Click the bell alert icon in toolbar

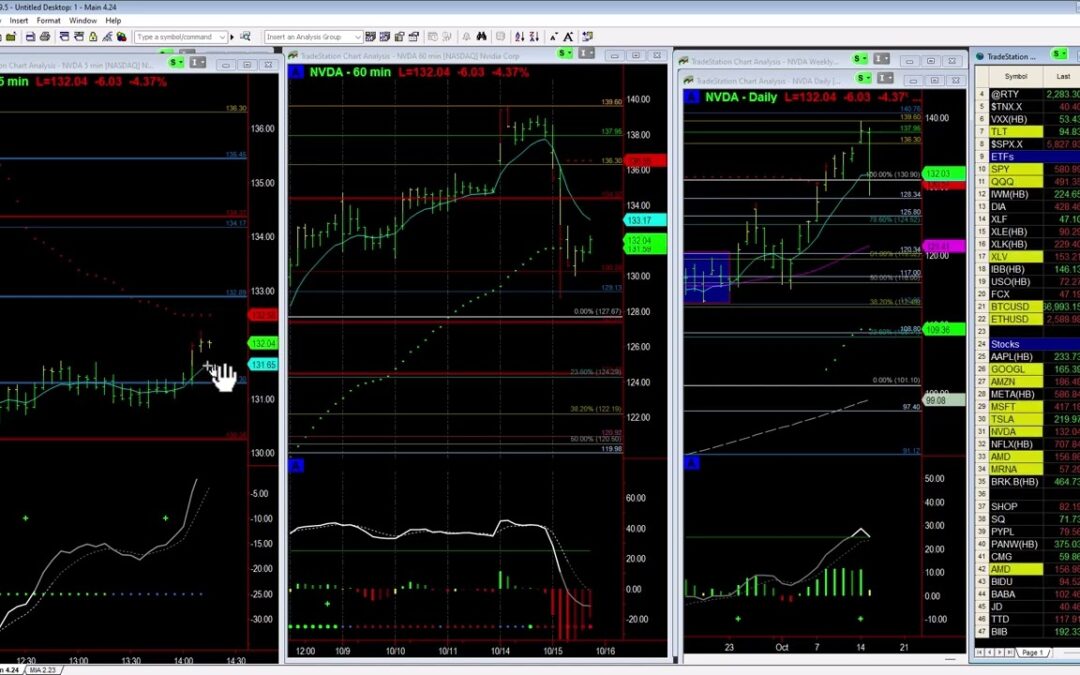click(x=466, y=37)
